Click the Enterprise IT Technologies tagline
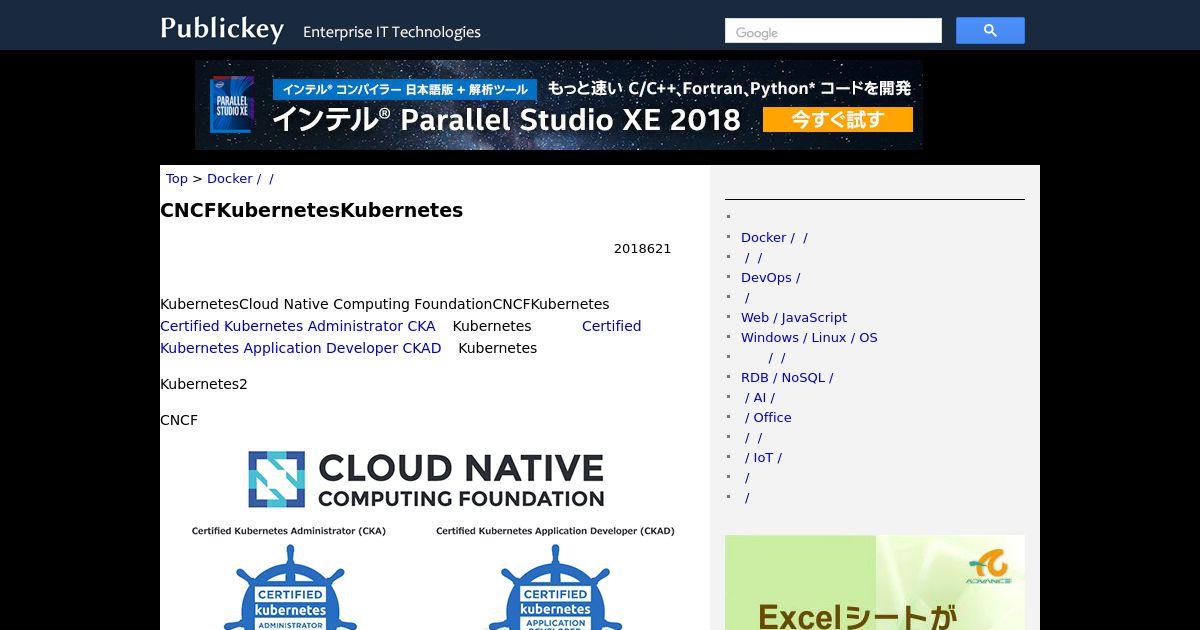 392,32
